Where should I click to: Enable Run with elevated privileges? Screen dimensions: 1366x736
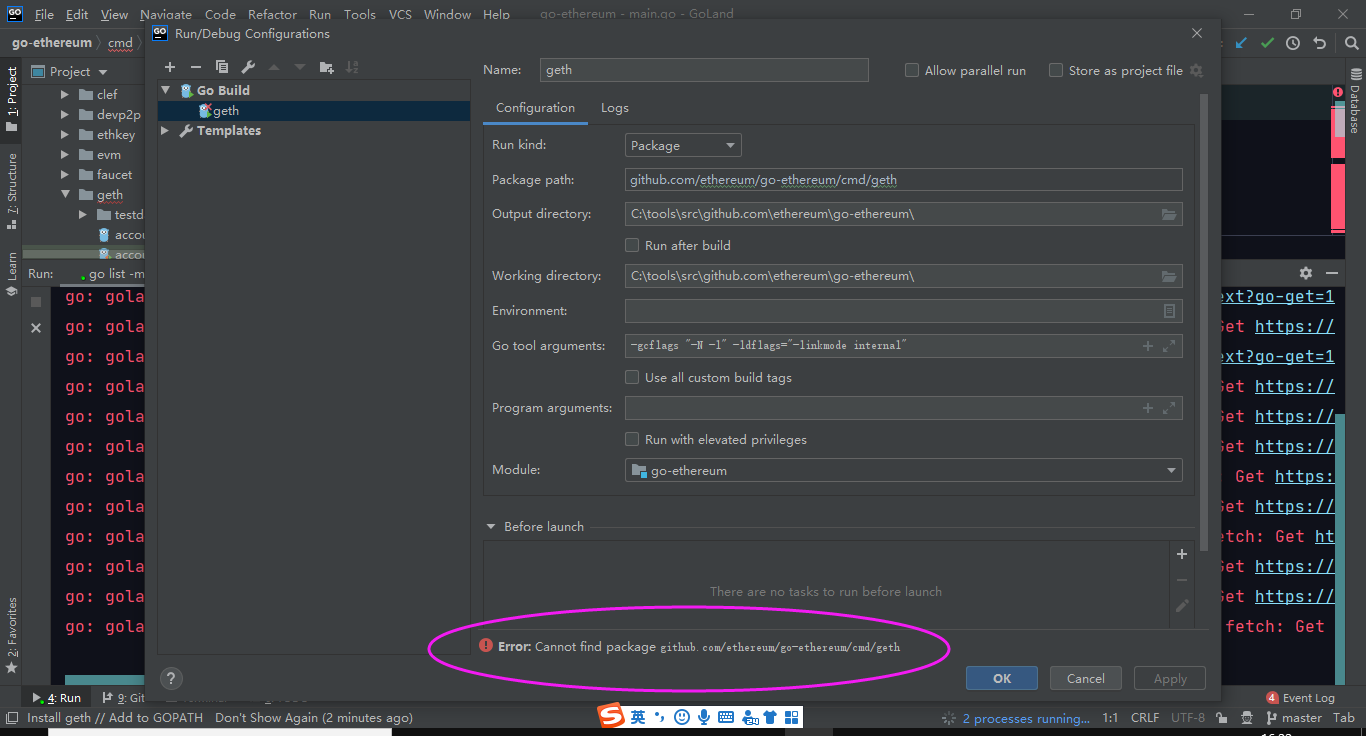click(632, 439)
